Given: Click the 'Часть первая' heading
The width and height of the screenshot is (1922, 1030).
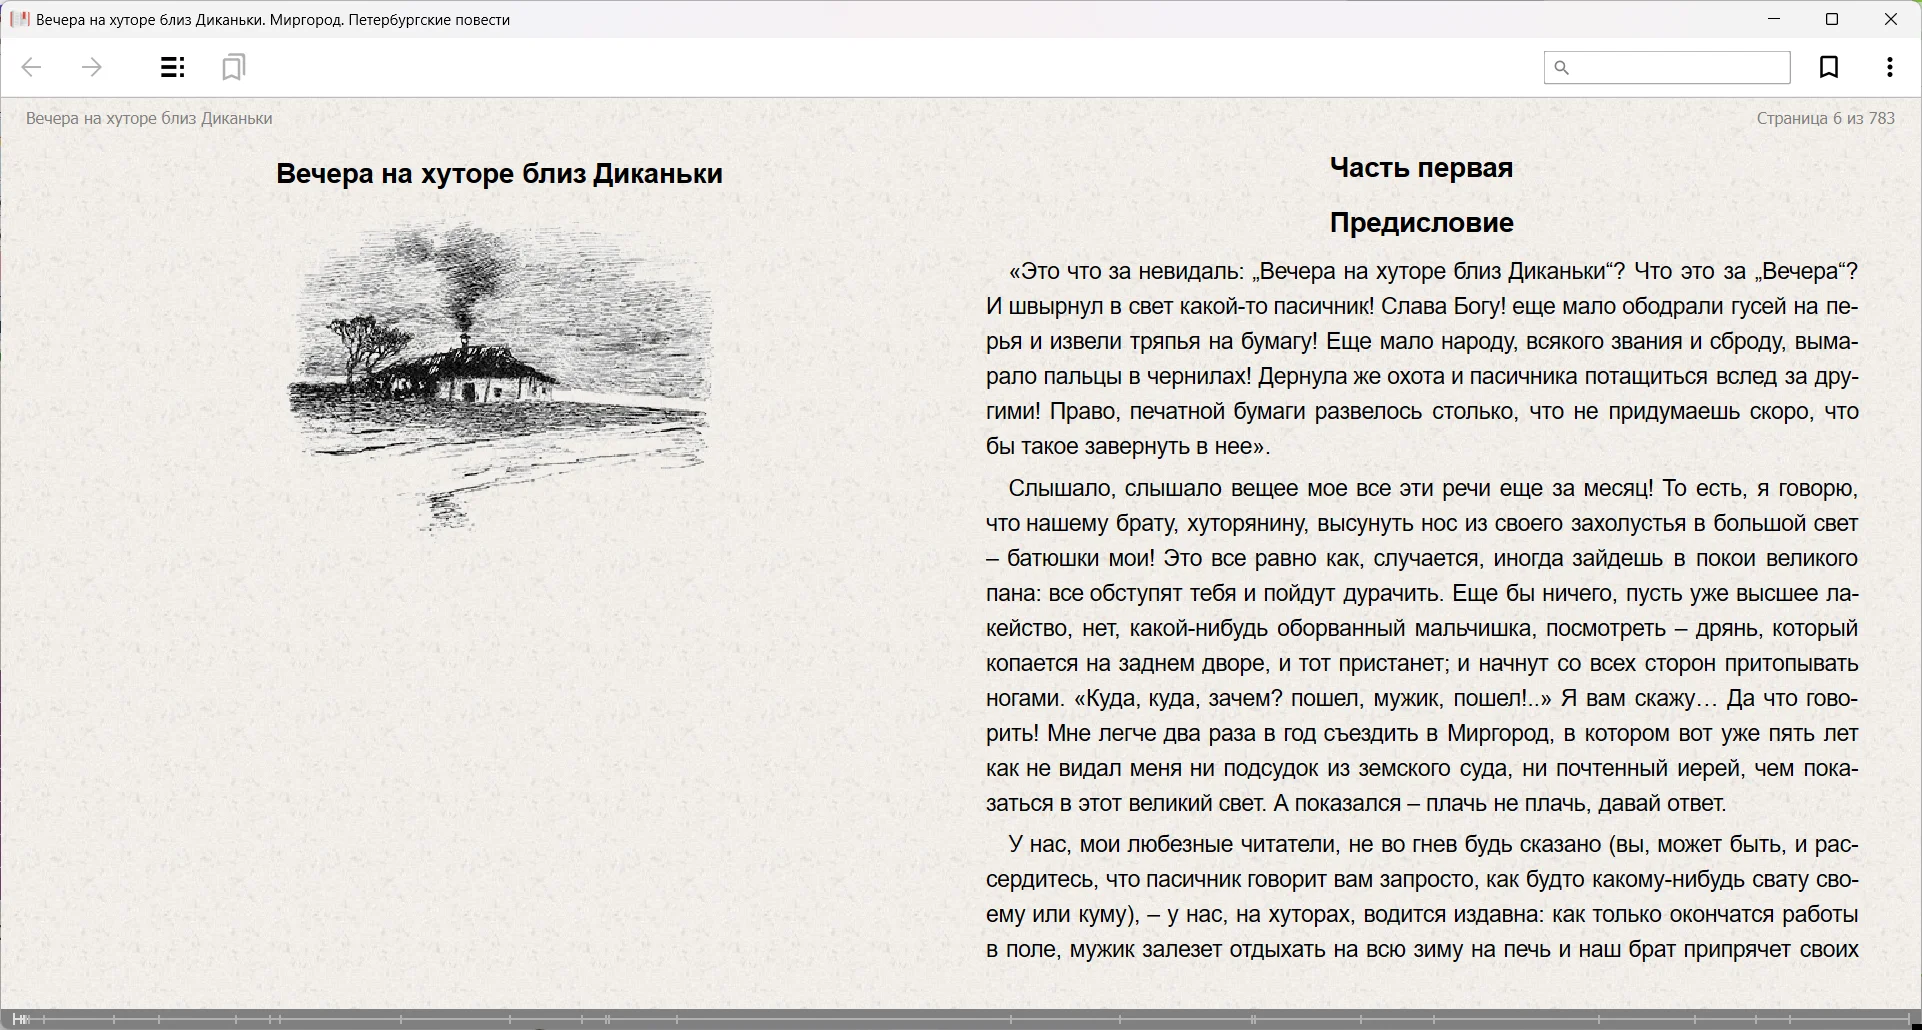Looking at the screenshot, I should [x=1421, y=168].
